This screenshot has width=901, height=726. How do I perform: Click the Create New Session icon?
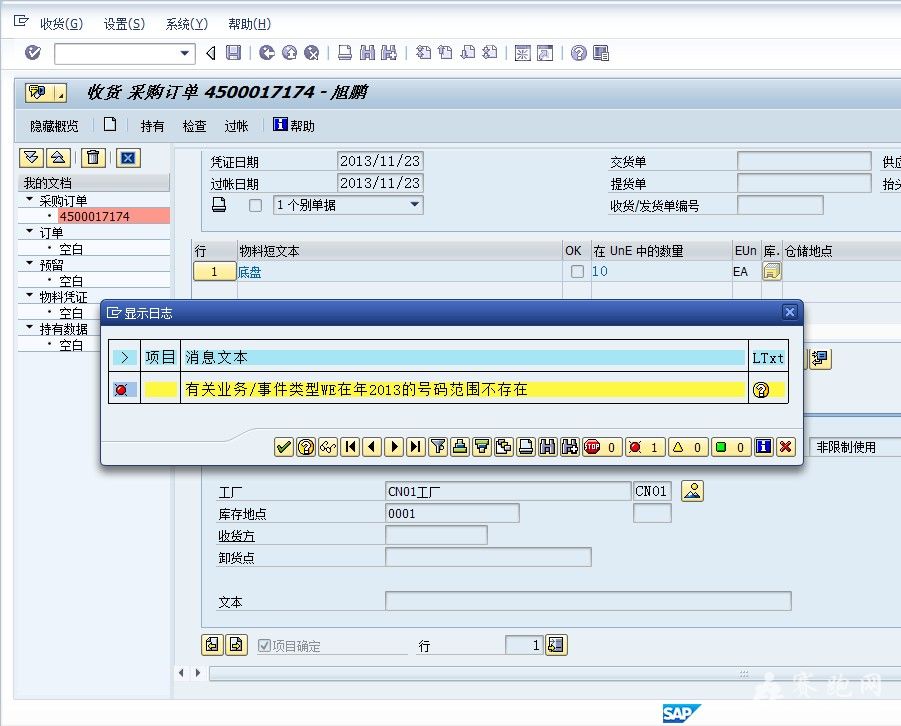[x=522, y=53]
